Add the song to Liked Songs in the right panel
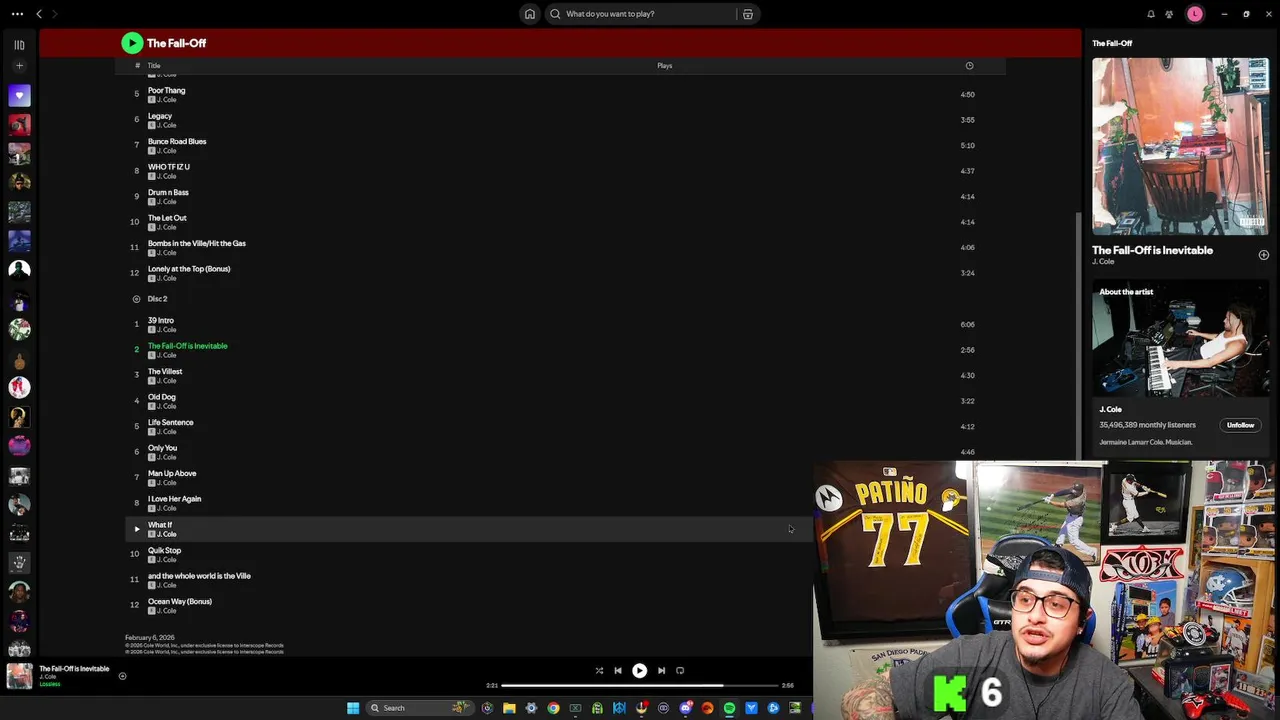Viewport: 1280px width, 720px height. 1263,255
